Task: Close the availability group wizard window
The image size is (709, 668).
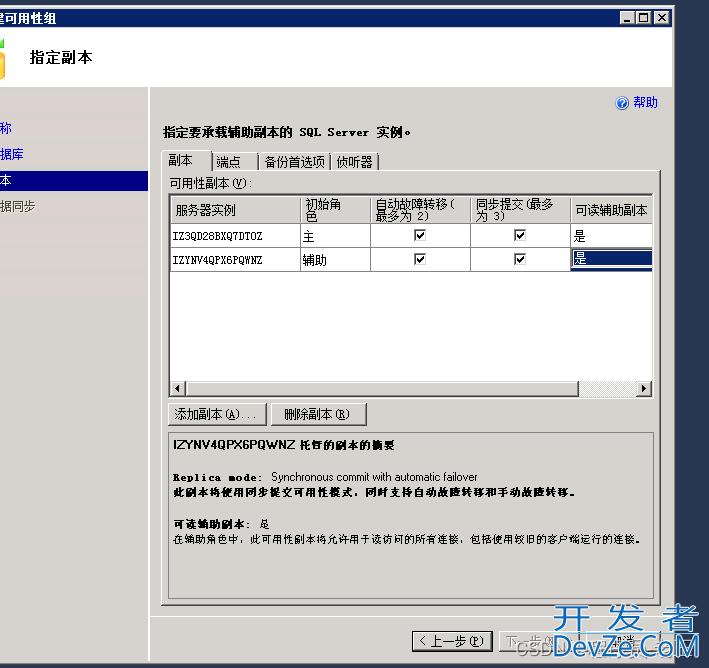Action: (x=662, y=18)
